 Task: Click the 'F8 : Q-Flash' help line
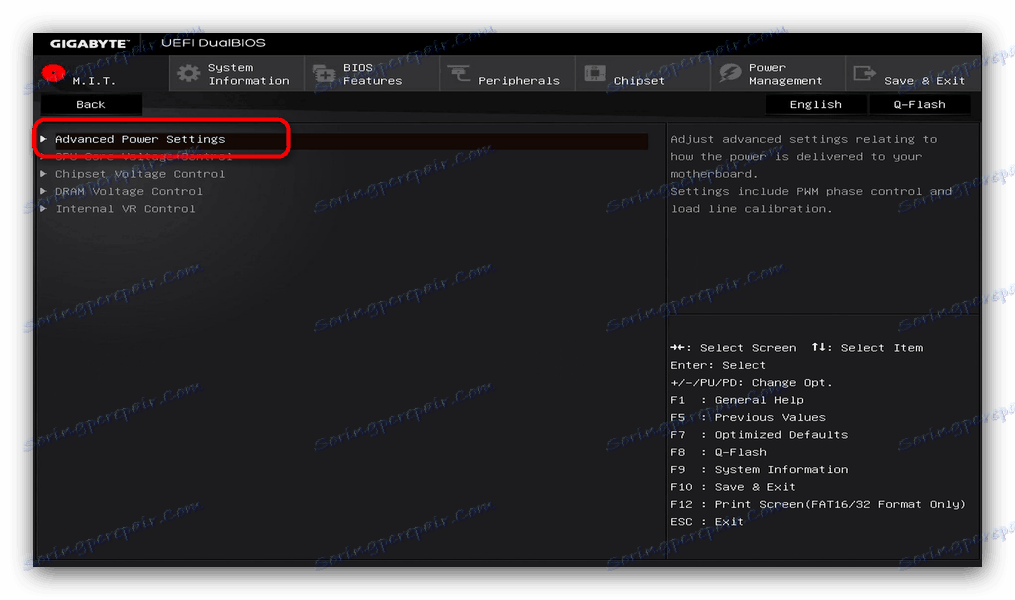click(x=719, y=452)
